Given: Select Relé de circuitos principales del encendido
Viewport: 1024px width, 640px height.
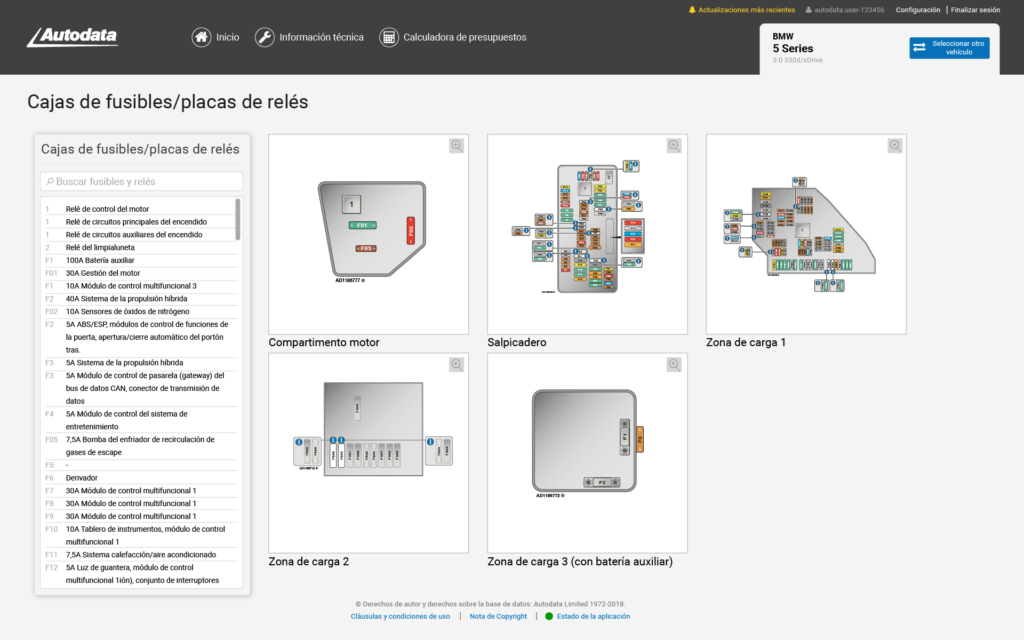Looking at the screenshot, I should click(140, 222).
